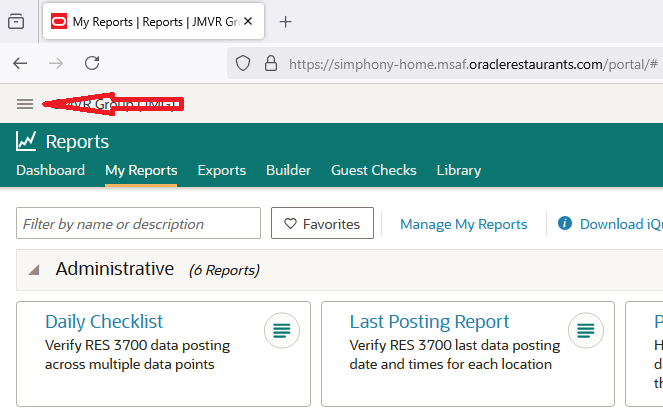Switch to the Dashboard tab
Viewport: 663px width, 413px height.
click(50, 170)
